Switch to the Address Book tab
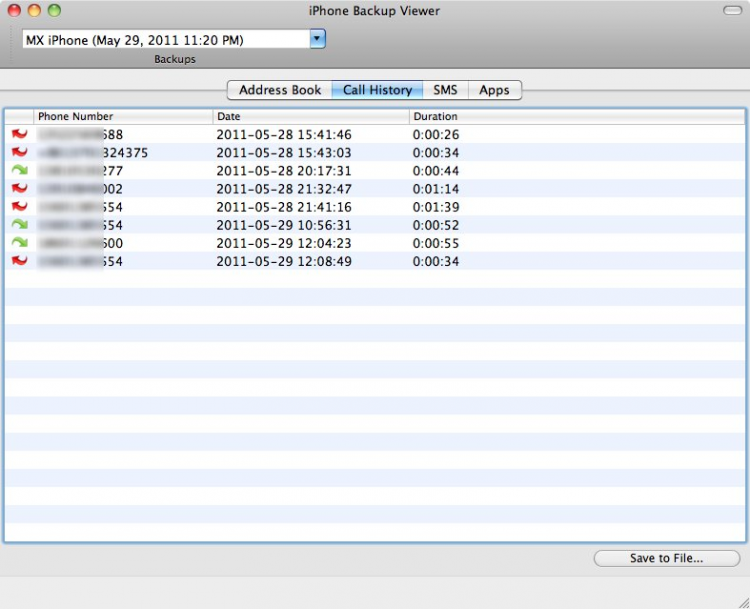Image resolution: width=750 pixels, height=609 pixels. tap(280, 90)
